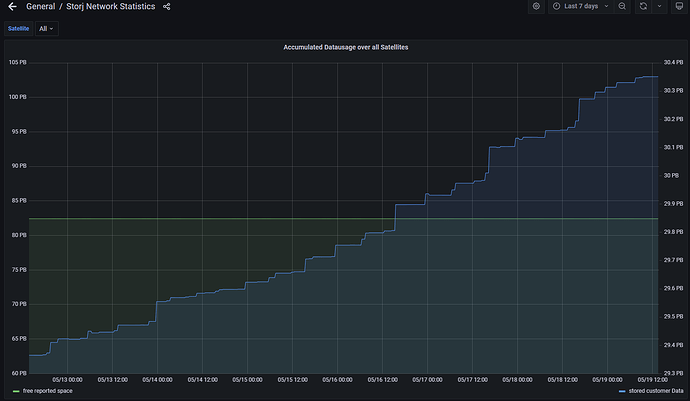Open dashboard settings gear
The width and height of the screenshot is (690, 401).
click(536, 7)
